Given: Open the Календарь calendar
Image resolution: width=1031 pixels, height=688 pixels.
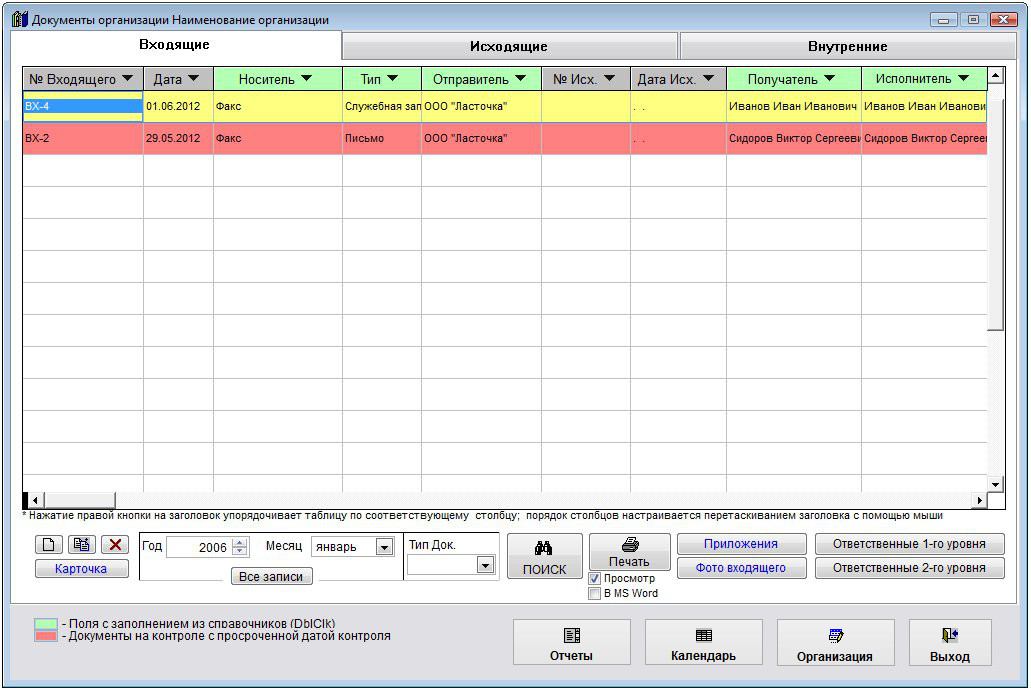Looking at the screenshot, I should [703, 643].
